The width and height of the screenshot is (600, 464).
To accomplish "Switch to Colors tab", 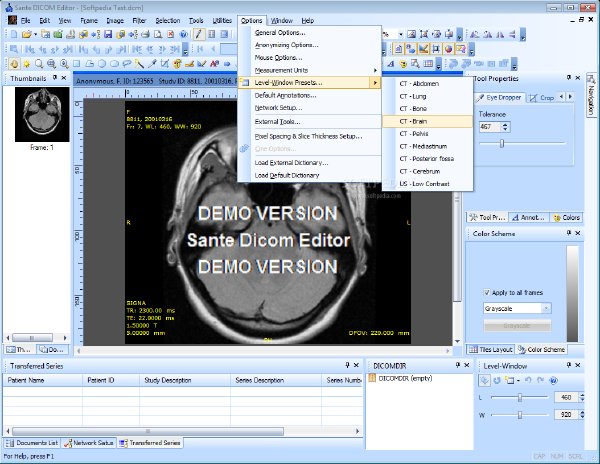I will 567,218.
